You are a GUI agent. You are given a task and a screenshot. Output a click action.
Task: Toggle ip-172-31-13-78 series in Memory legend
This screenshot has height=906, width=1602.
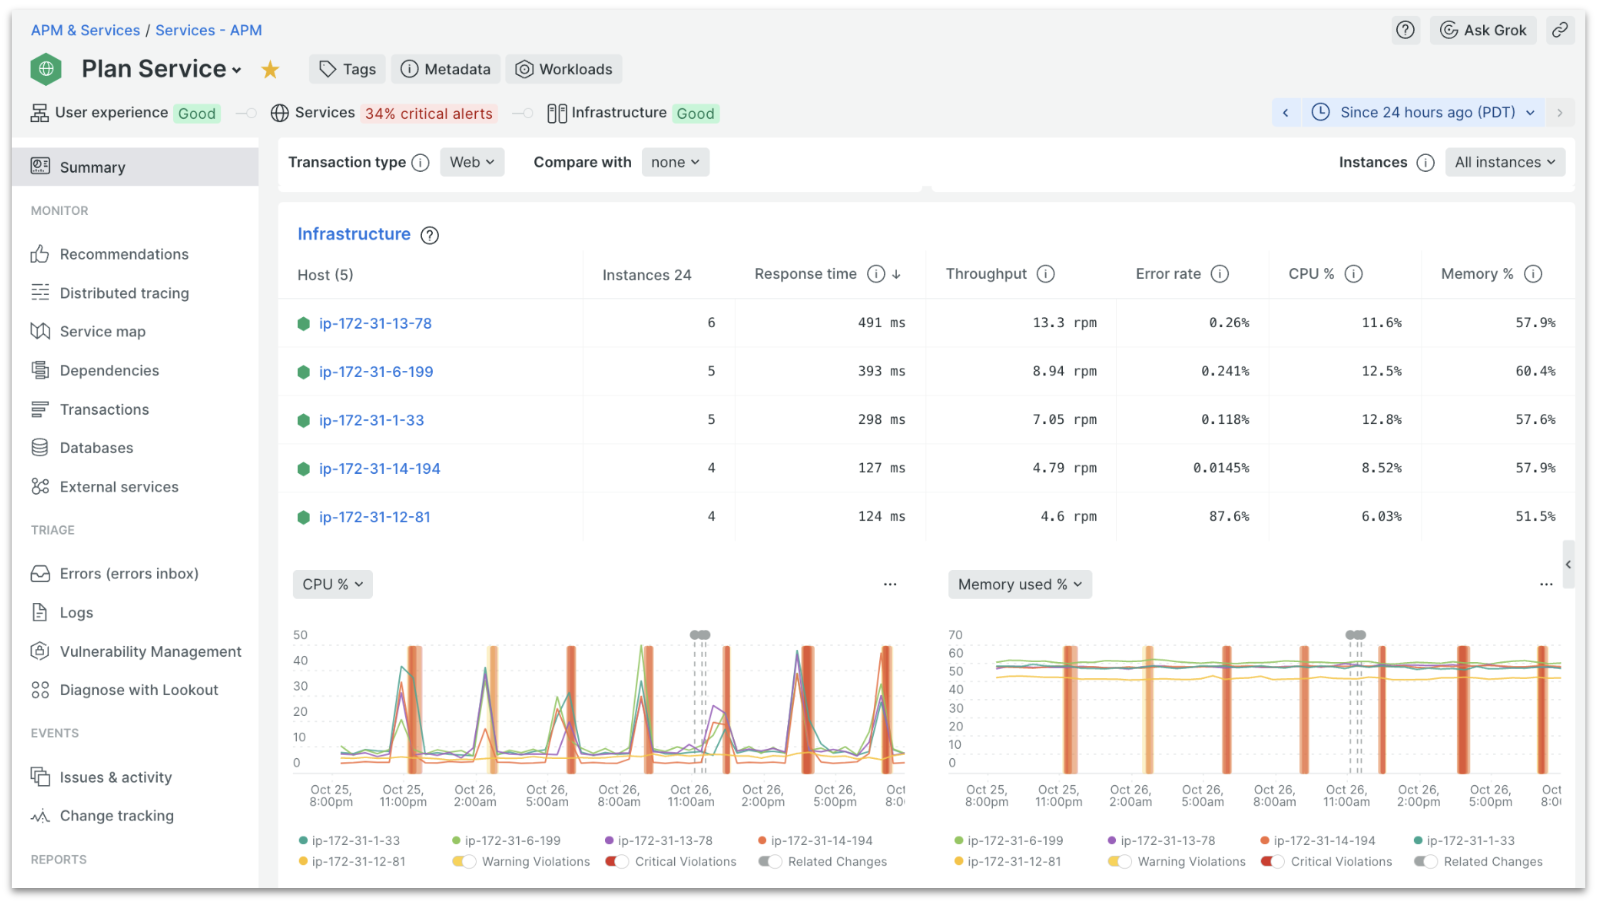[x=1161, y=841]
